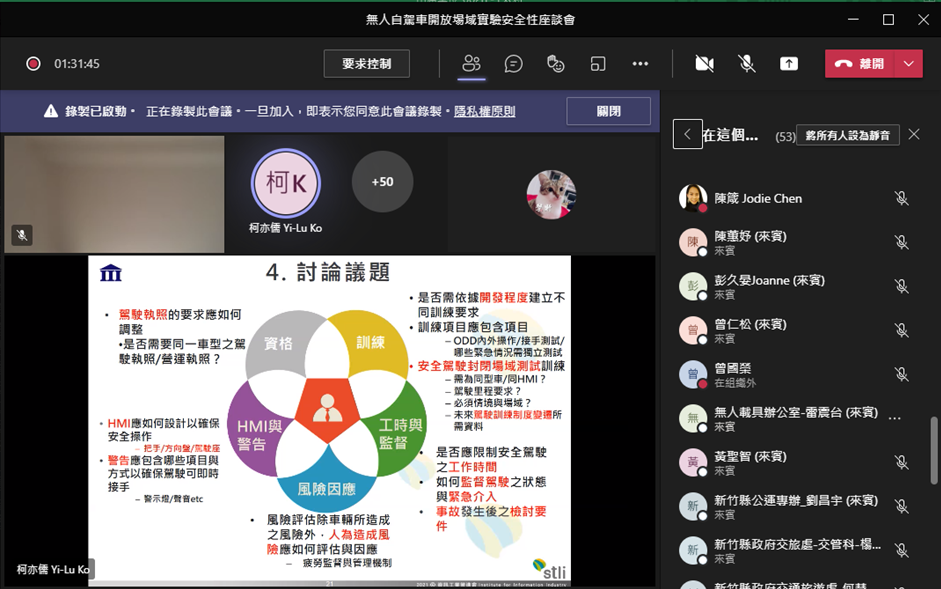Expand the dropdown arrow beside 離開 button
Image resolution: width=941 pixels, height=589 pixels.
(907, 64)
